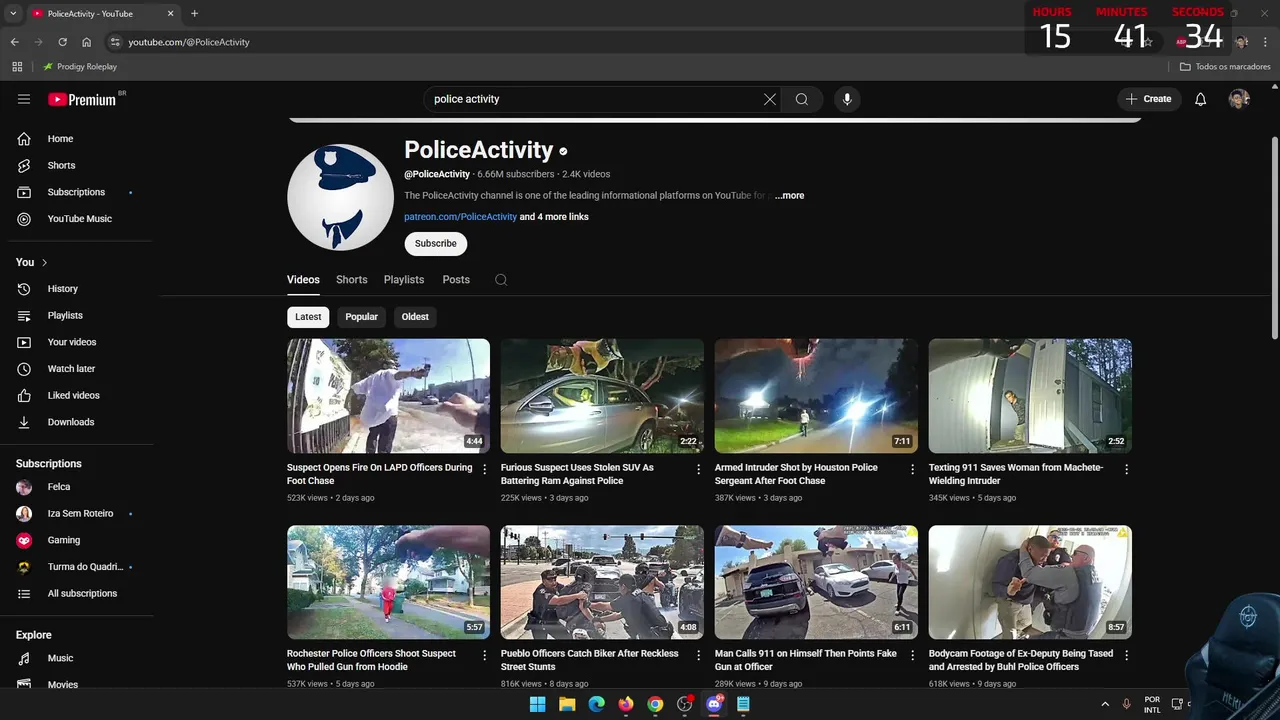Open browser apps grid in bookmarks bar
The height and width of the screenshot is (720, 1280).
(17, 67)
